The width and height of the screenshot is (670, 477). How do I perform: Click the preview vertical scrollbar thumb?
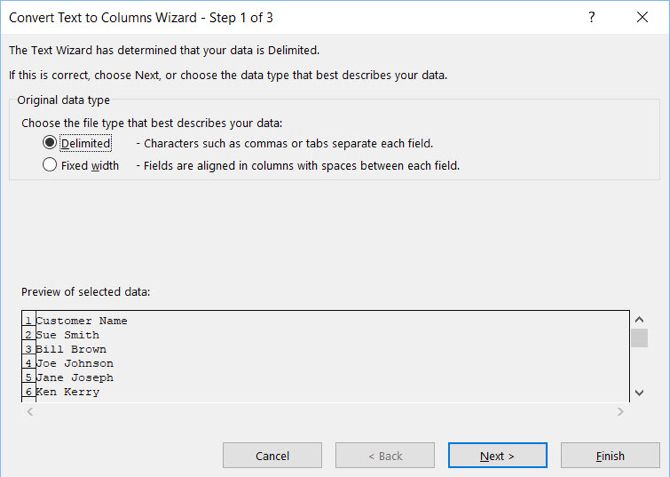tap(638, 338)
